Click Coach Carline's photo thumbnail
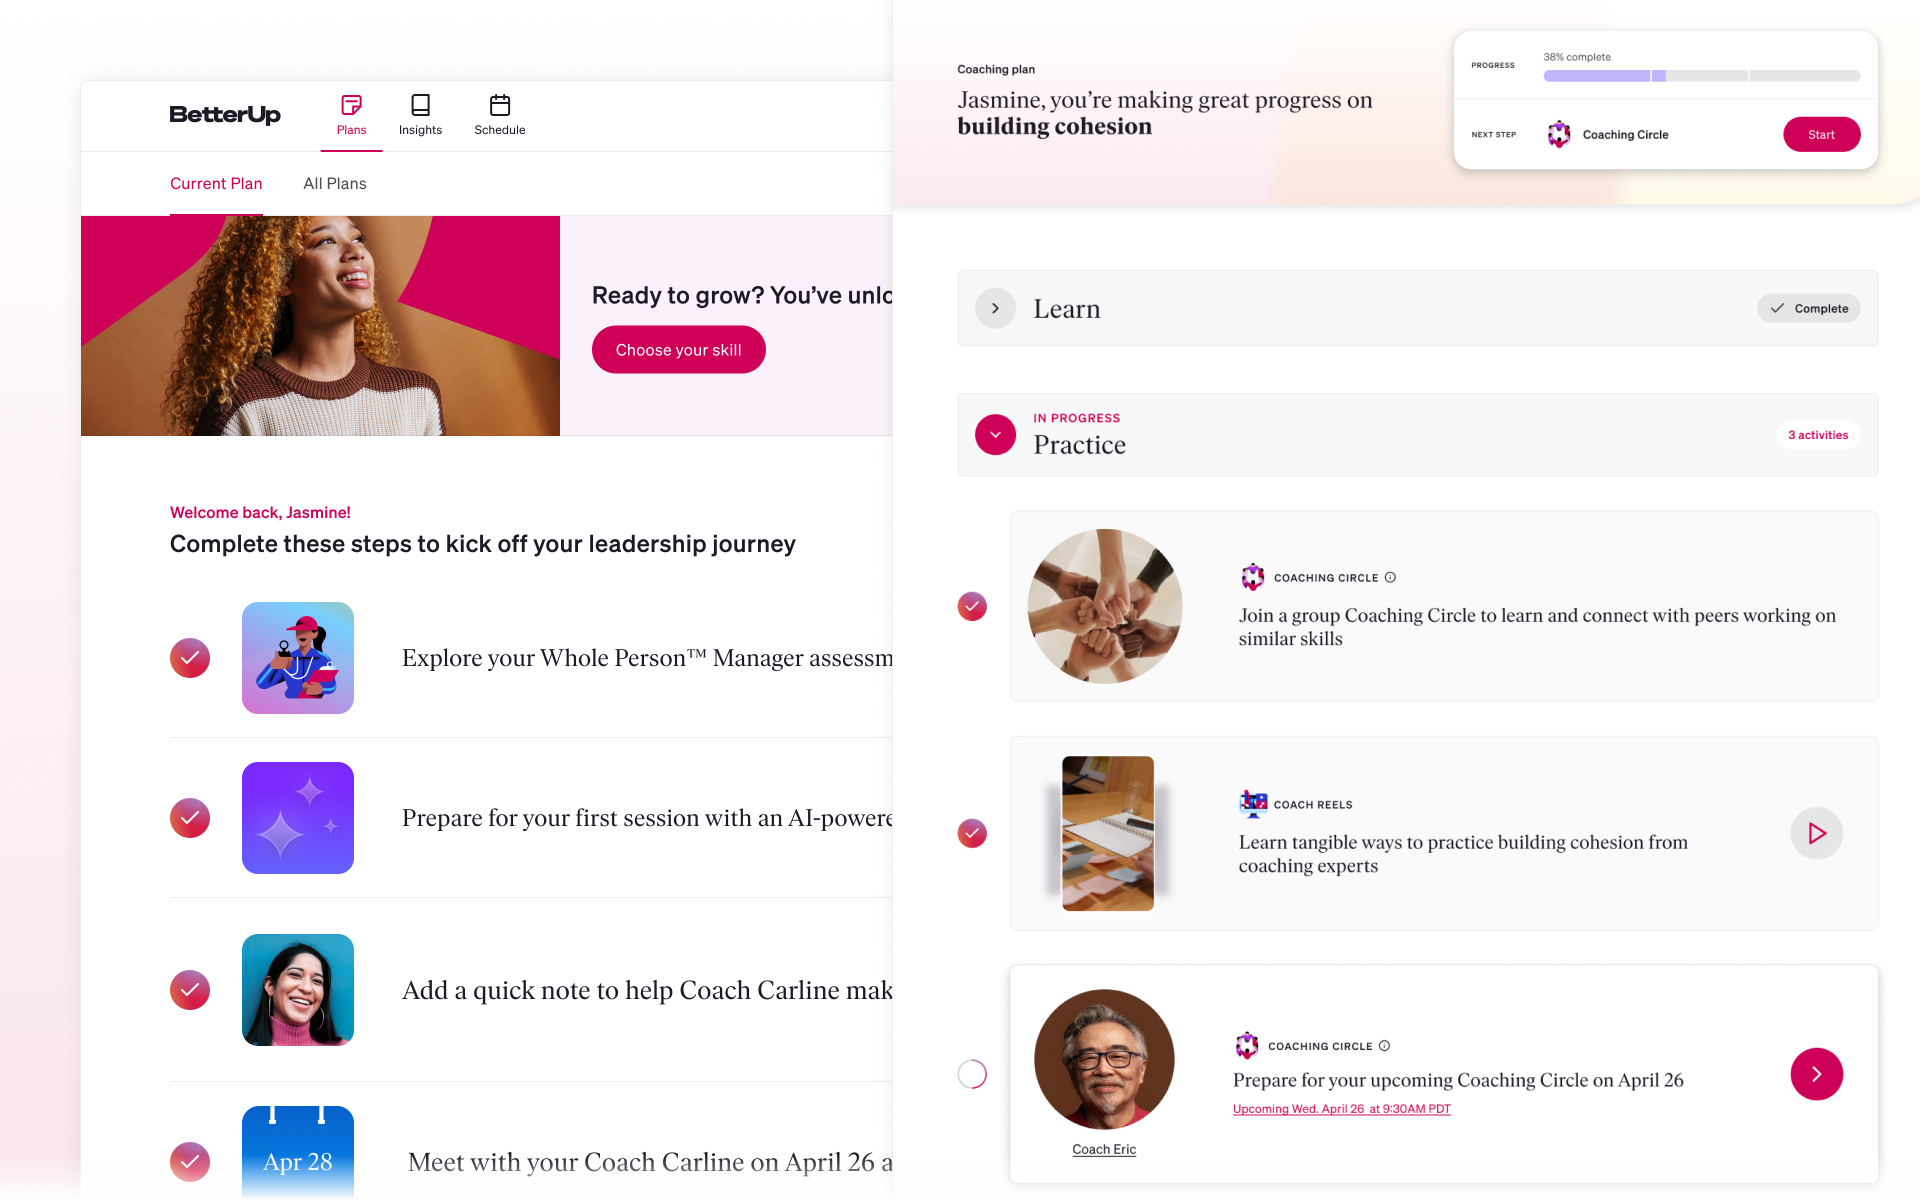 (x=298, y=990)
